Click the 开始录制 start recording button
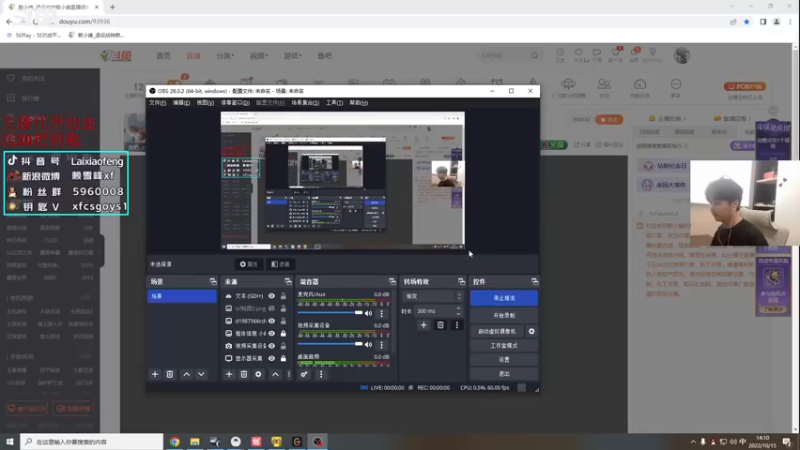Viewport: 800px width, 450px height. [504, 315]
